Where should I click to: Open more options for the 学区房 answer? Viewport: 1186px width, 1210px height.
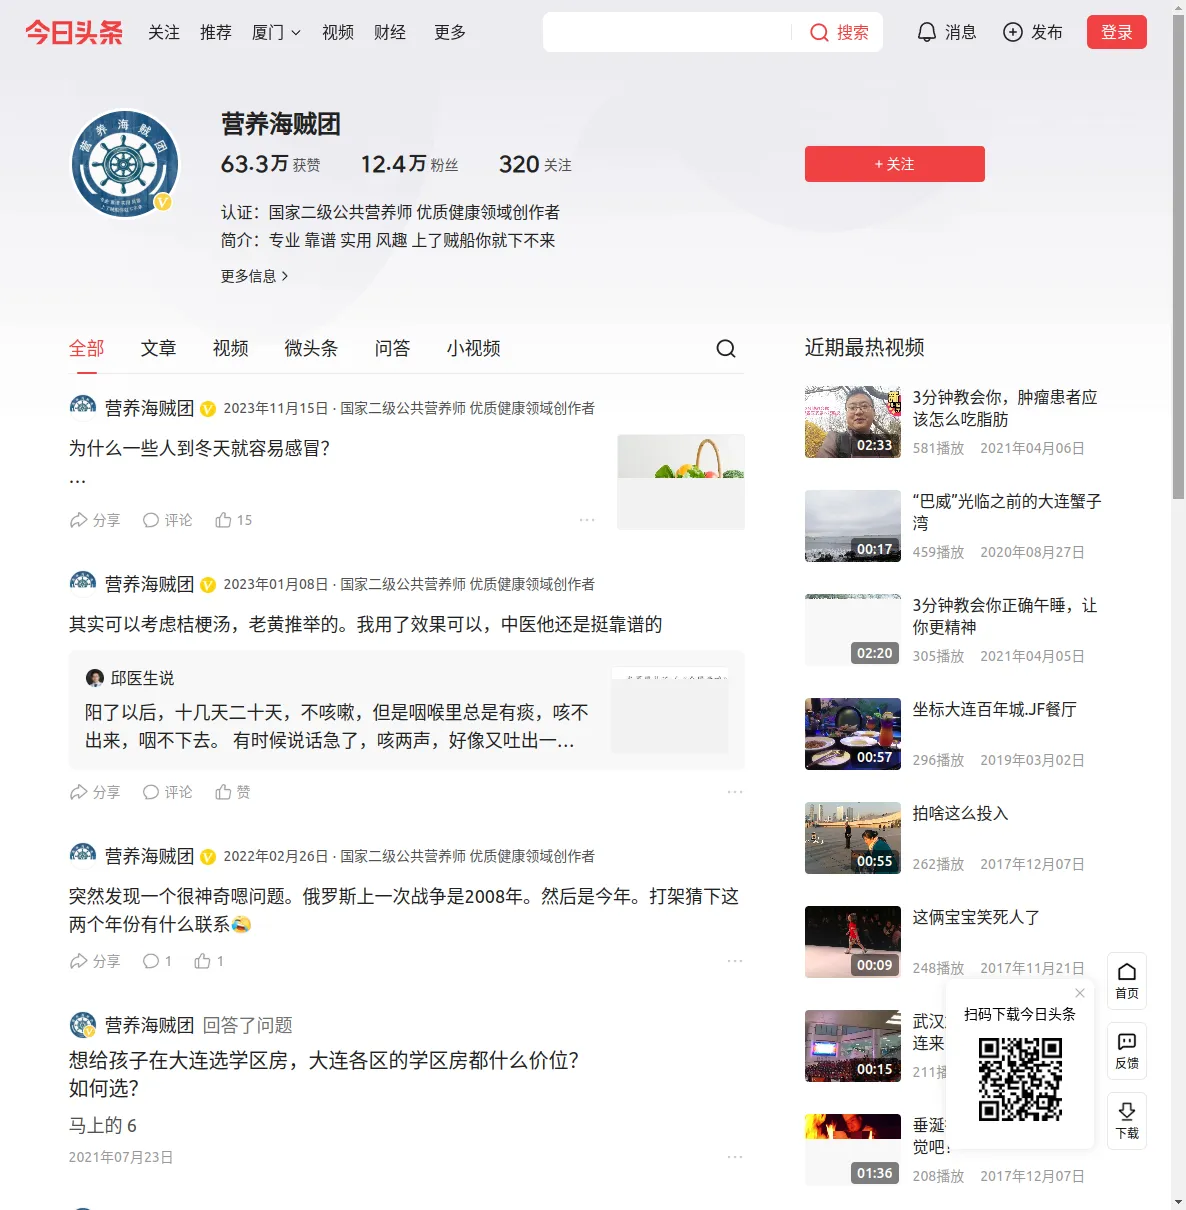coord(735,1157)
